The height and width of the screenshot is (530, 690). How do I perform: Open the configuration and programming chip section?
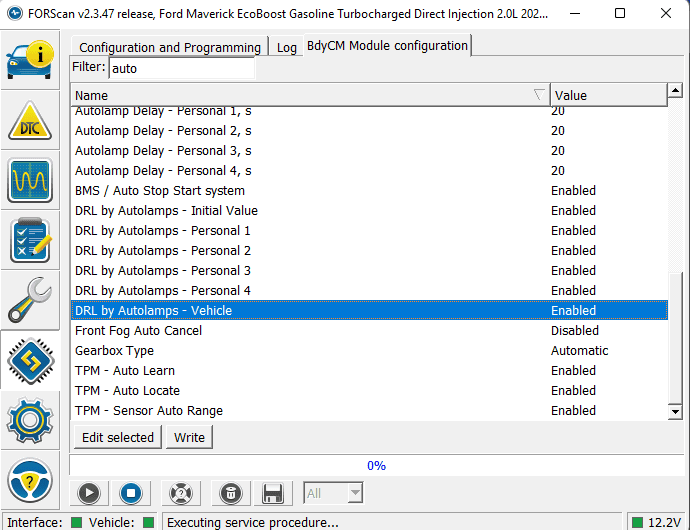(30, 361)
